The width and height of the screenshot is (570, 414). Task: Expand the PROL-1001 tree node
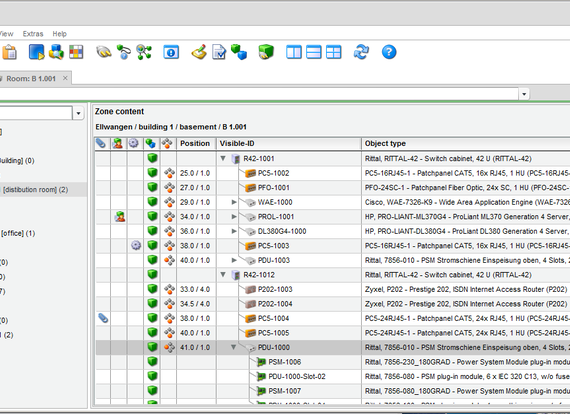(x=234, y=217)
